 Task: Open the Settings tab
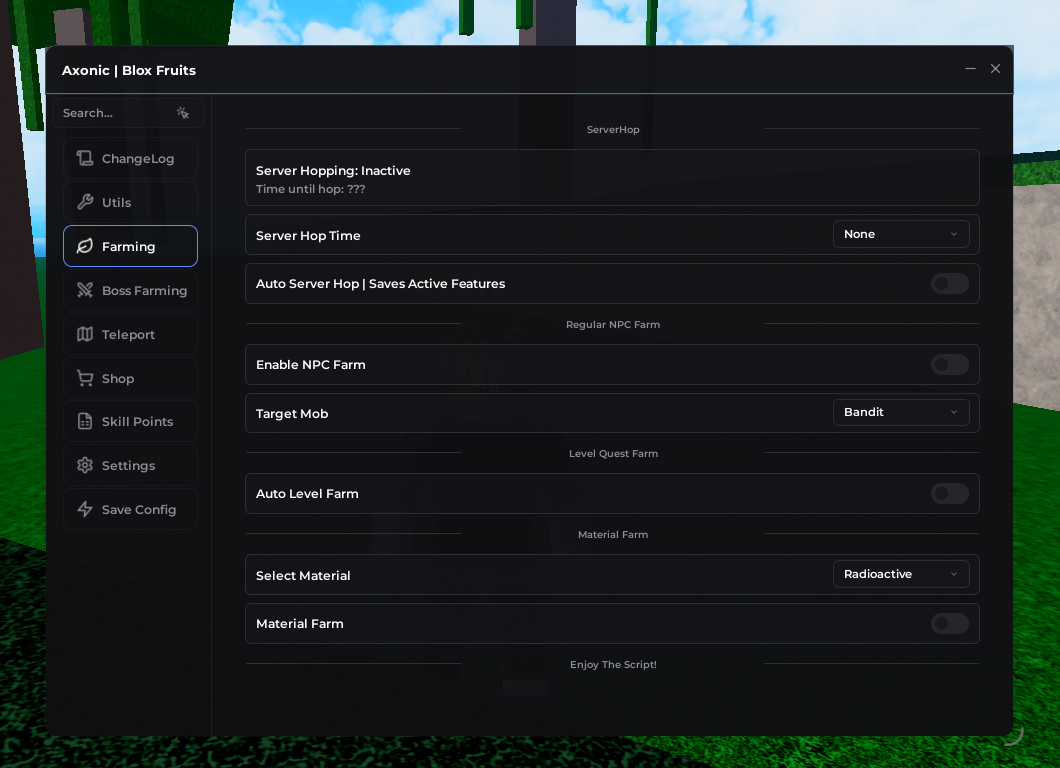(130, 465)
